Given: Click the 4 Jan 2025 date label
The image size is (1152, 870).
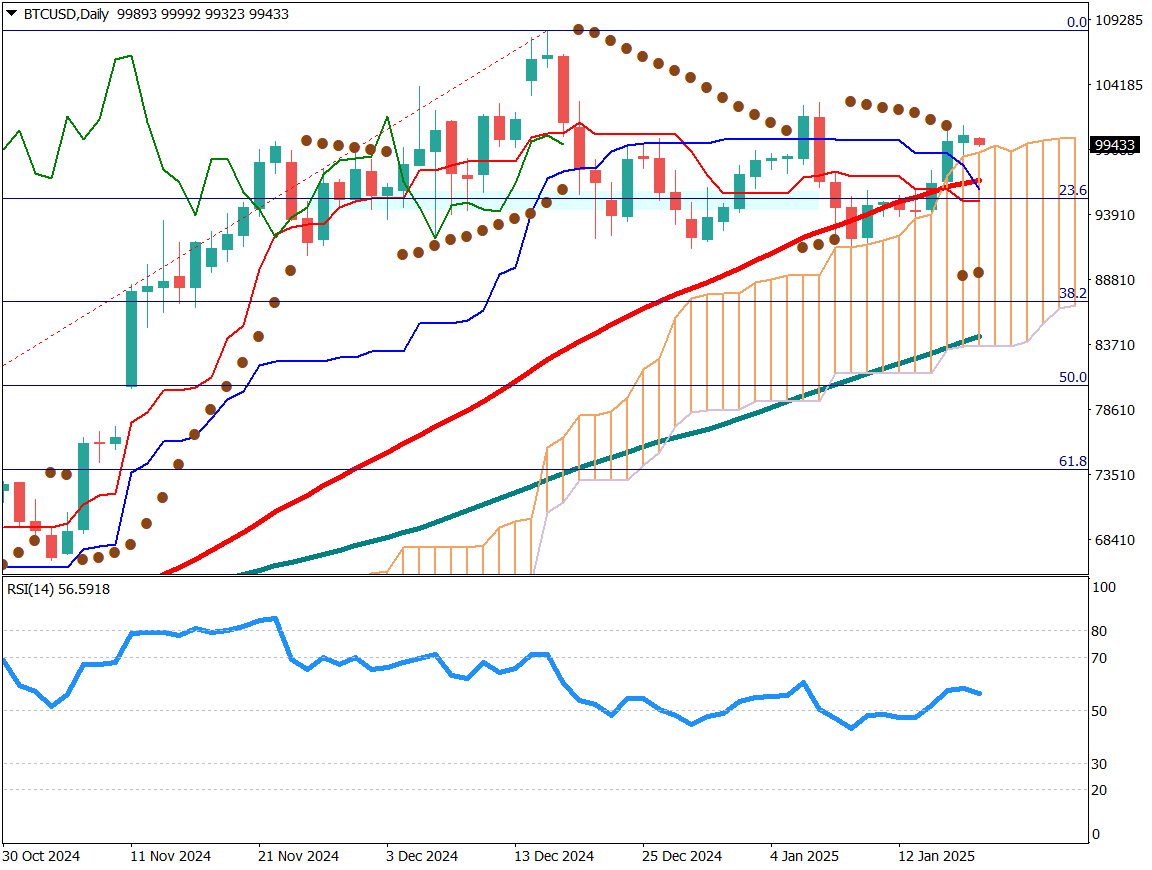Looking at the screenshot, I should 807,857.
